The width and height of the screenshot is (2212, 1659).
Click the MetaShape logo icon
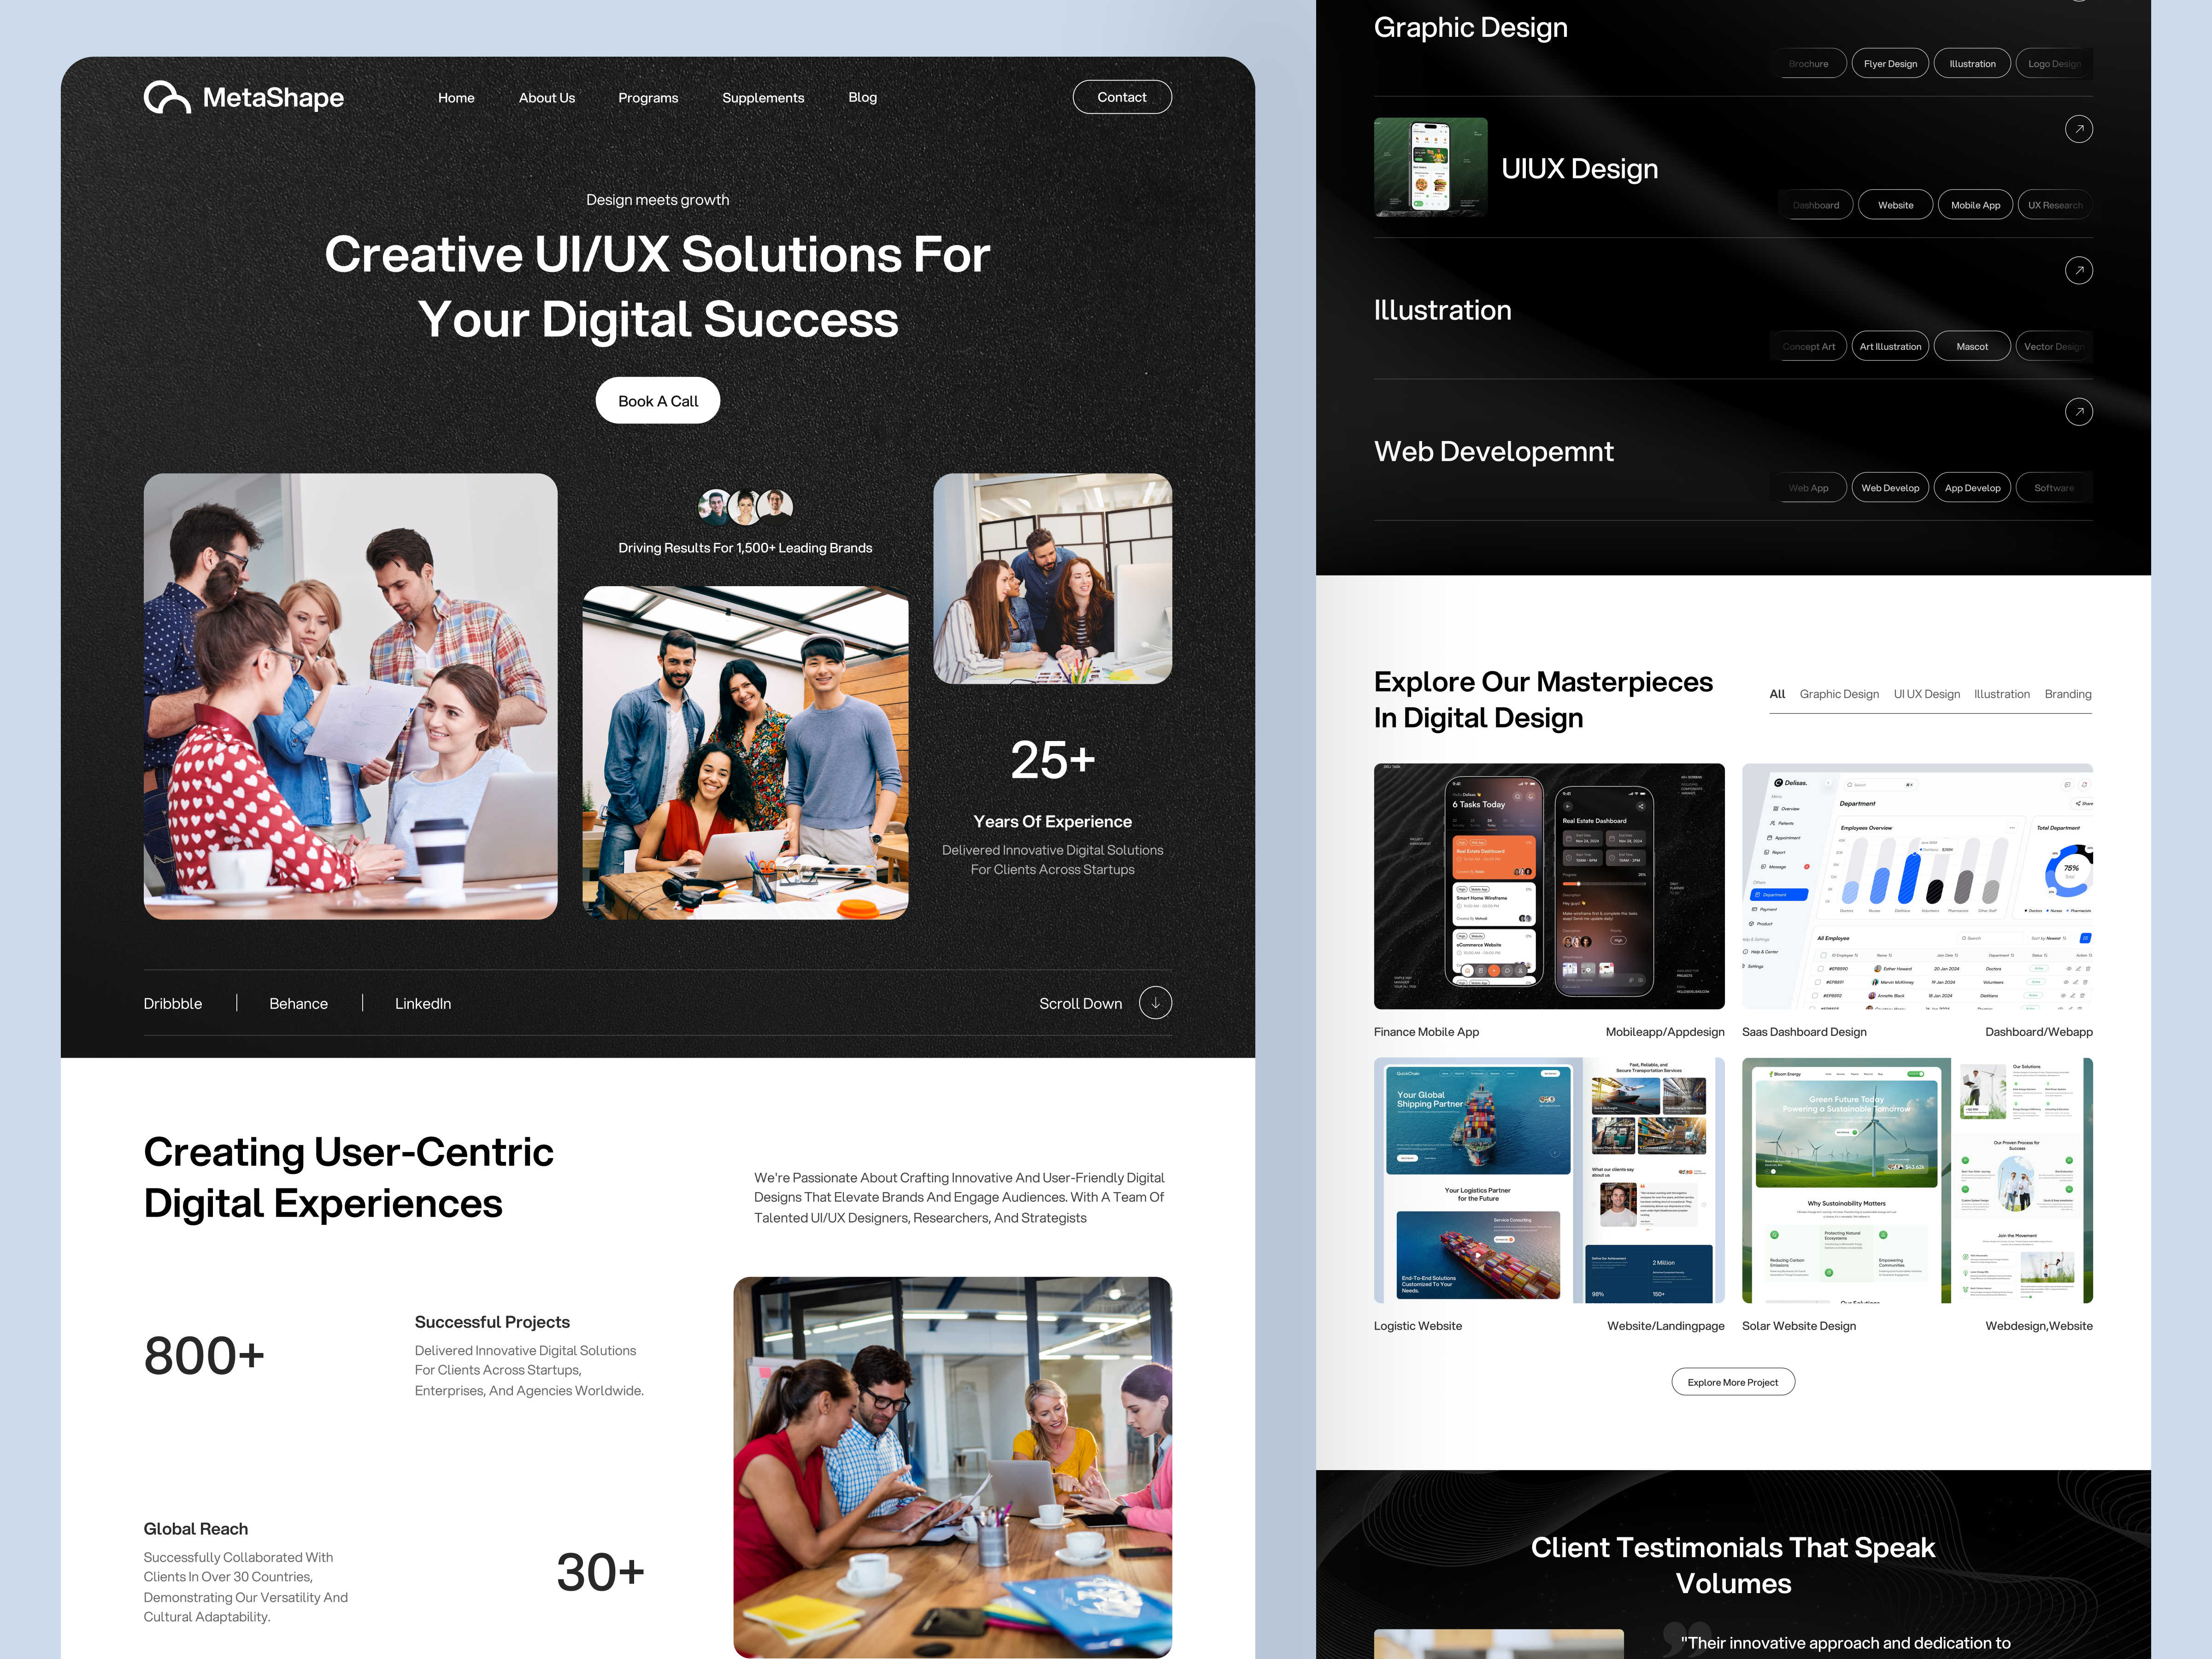(x=167, y=97)
